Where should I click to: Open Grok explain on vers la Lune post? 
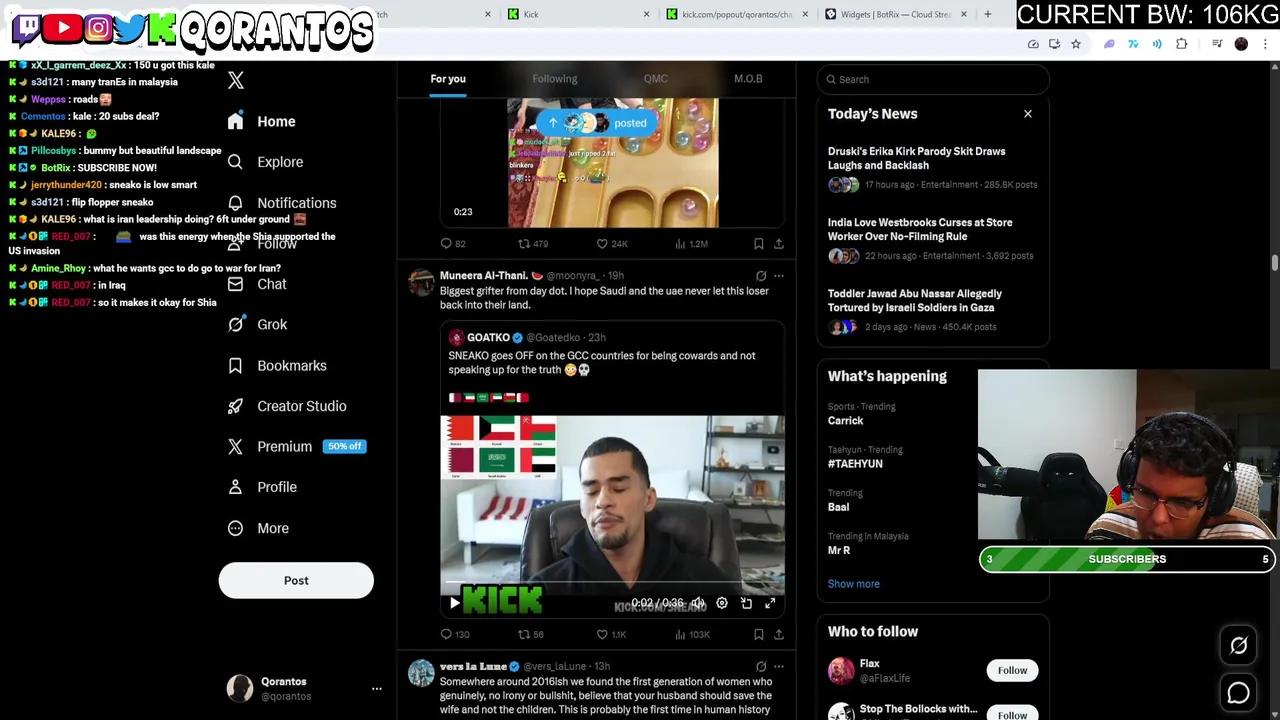(761, 666)
